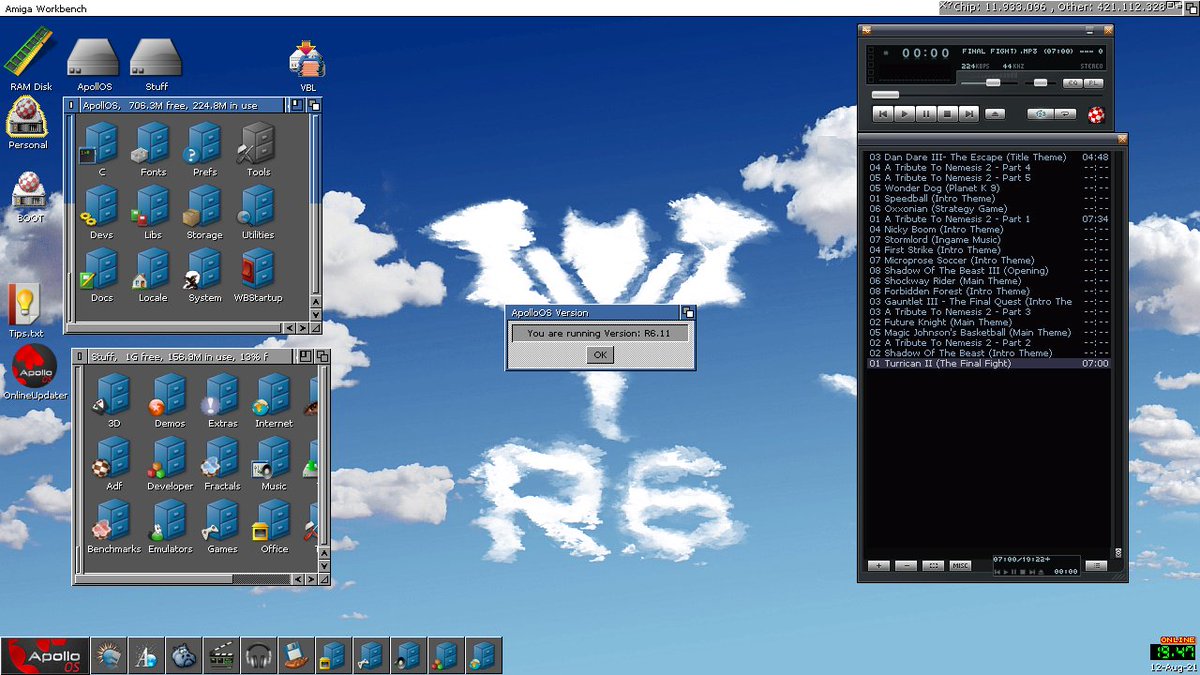This screenshot has height=675, width=1200.
Task: Open the Personal desktop icon
Action: point(28,124)
